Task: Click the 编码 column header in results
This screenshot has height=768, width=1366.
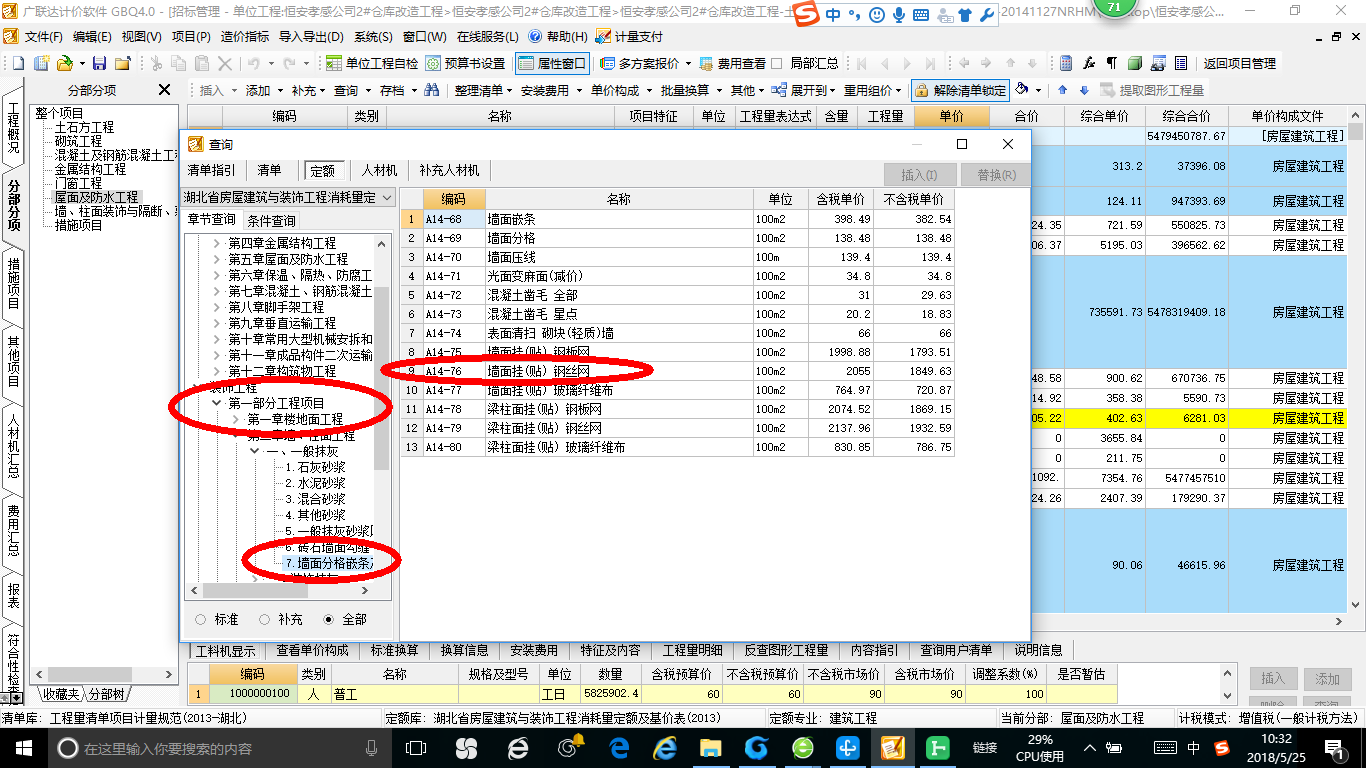Action: coord(454,199)
